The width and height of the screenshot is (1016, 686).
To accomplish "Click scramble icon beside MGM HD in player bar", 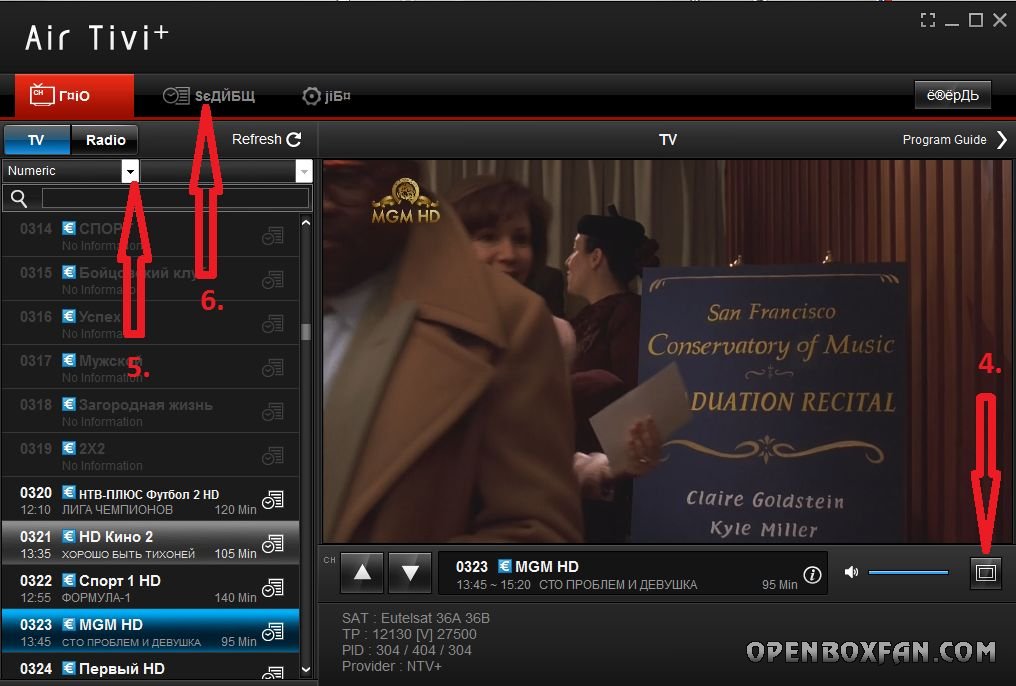I will pos(505,566).
